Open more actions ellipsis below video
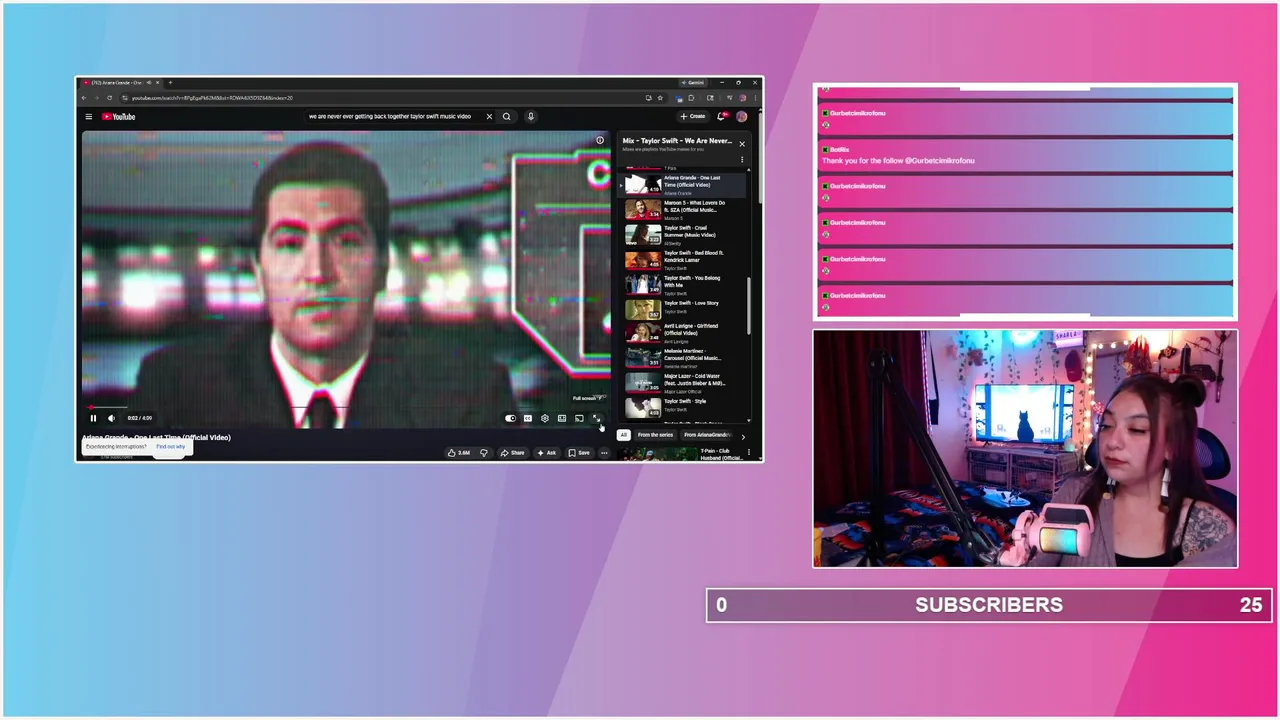The width and height of the screenshot is (1280, 720). 604,453
